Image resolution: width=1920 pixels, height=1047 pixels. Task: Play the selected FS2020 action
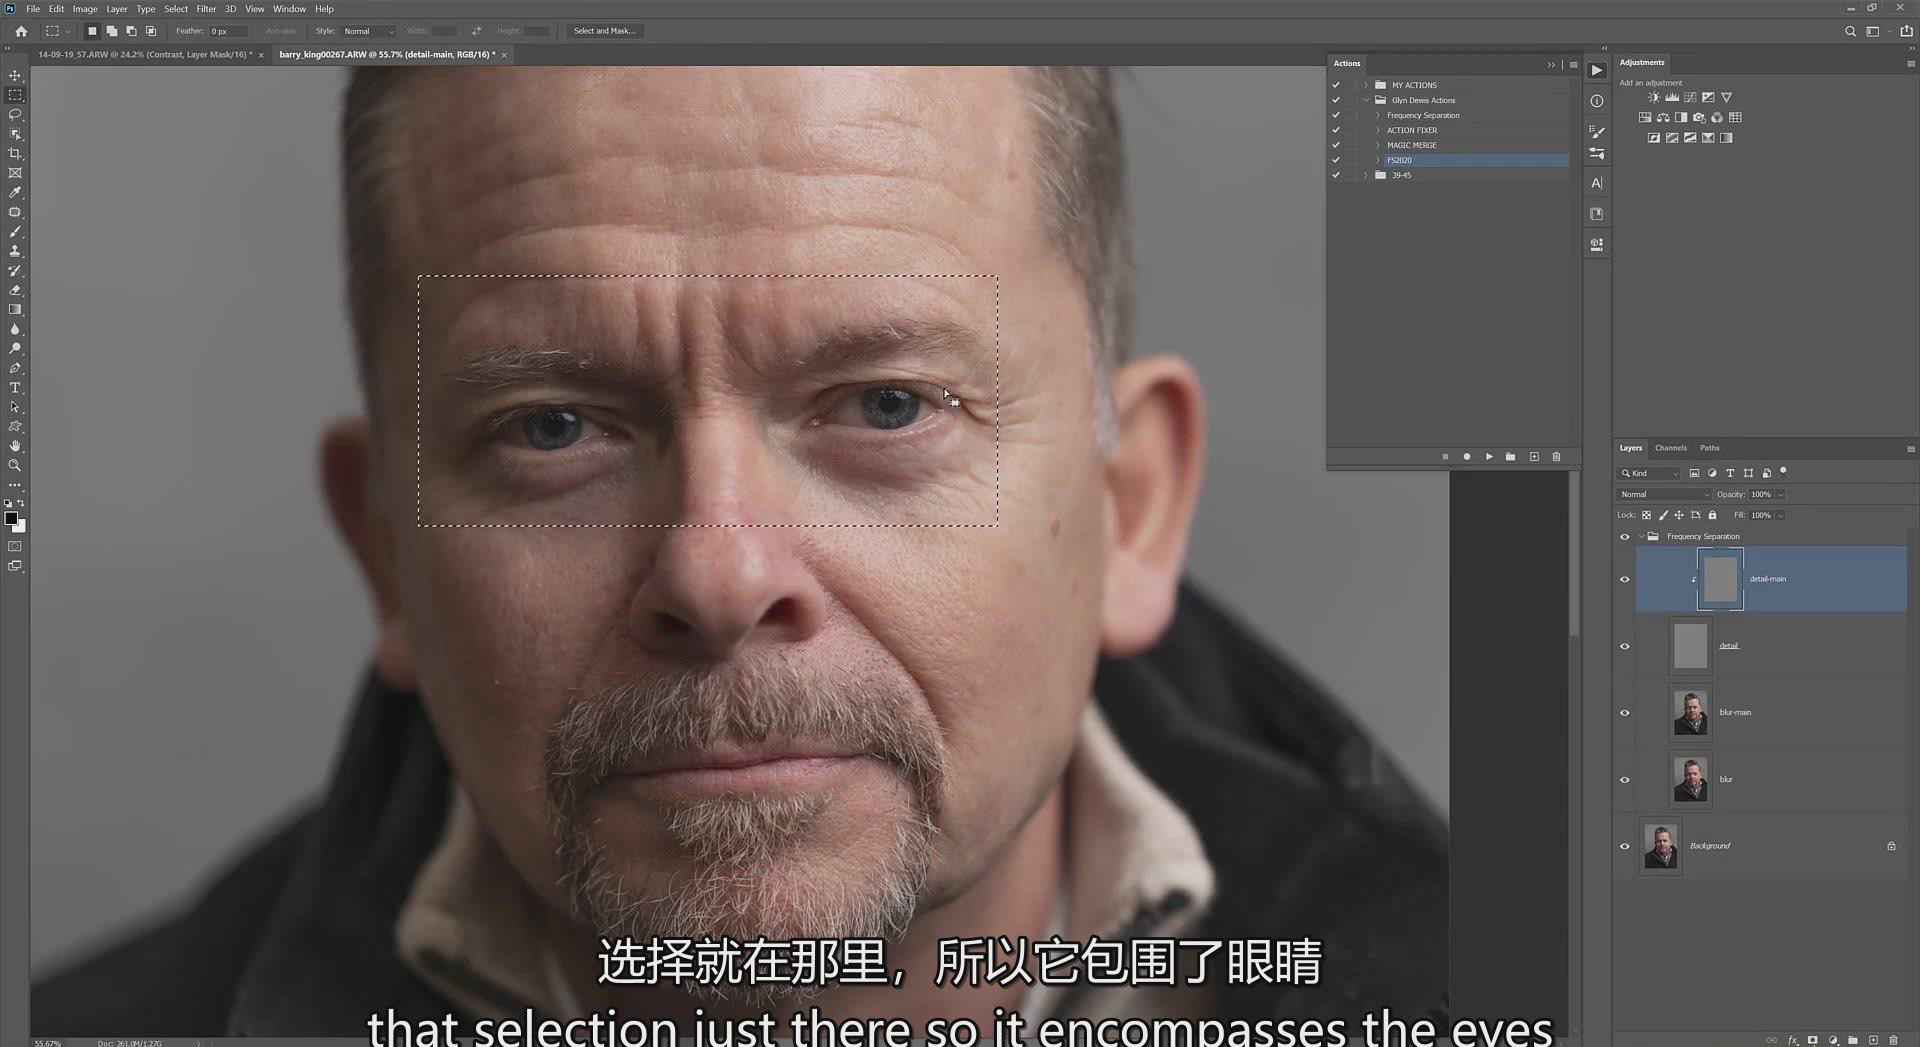pyautogui.click(x=1489, y=456)
